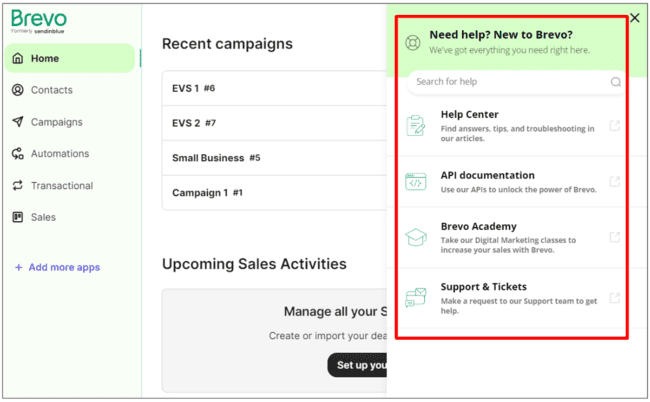Go to Contacts in sidebar
This screenshot has height=402, width=650.
[x=51, y=90]
